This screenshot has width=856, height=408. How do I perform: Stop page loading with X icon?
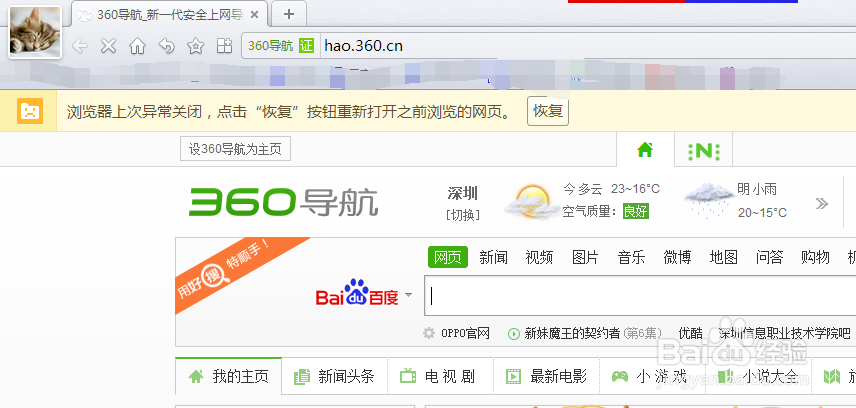(109, 46)
